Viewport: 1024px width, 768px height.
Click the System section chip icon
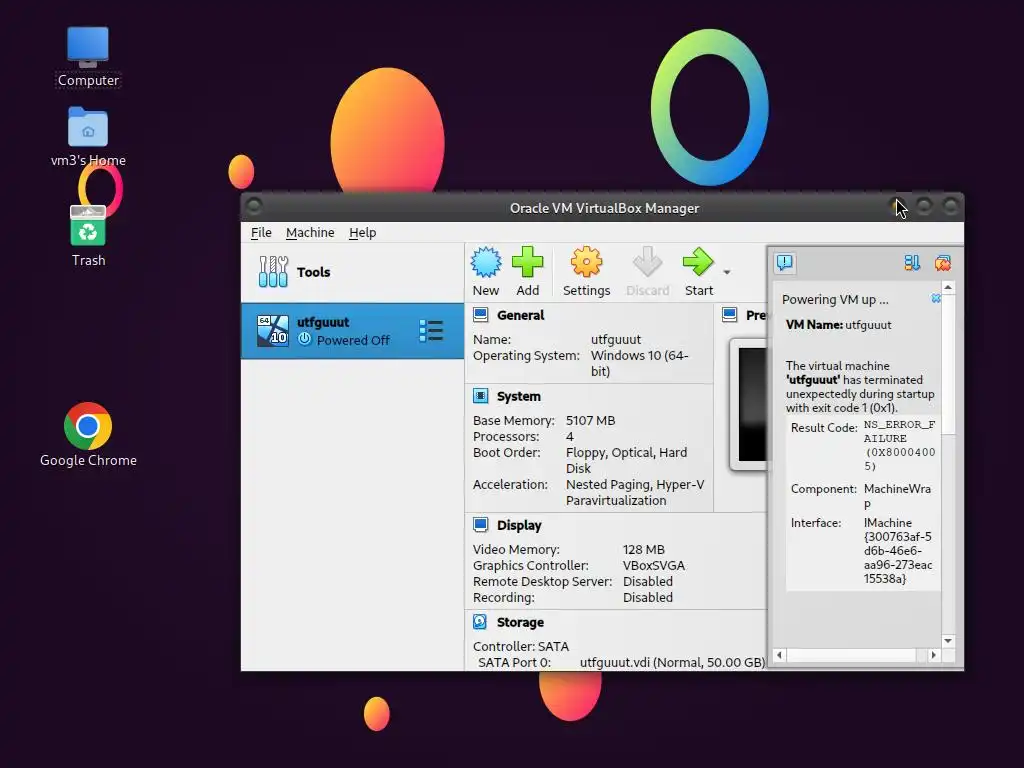click(x=481, y=396)
